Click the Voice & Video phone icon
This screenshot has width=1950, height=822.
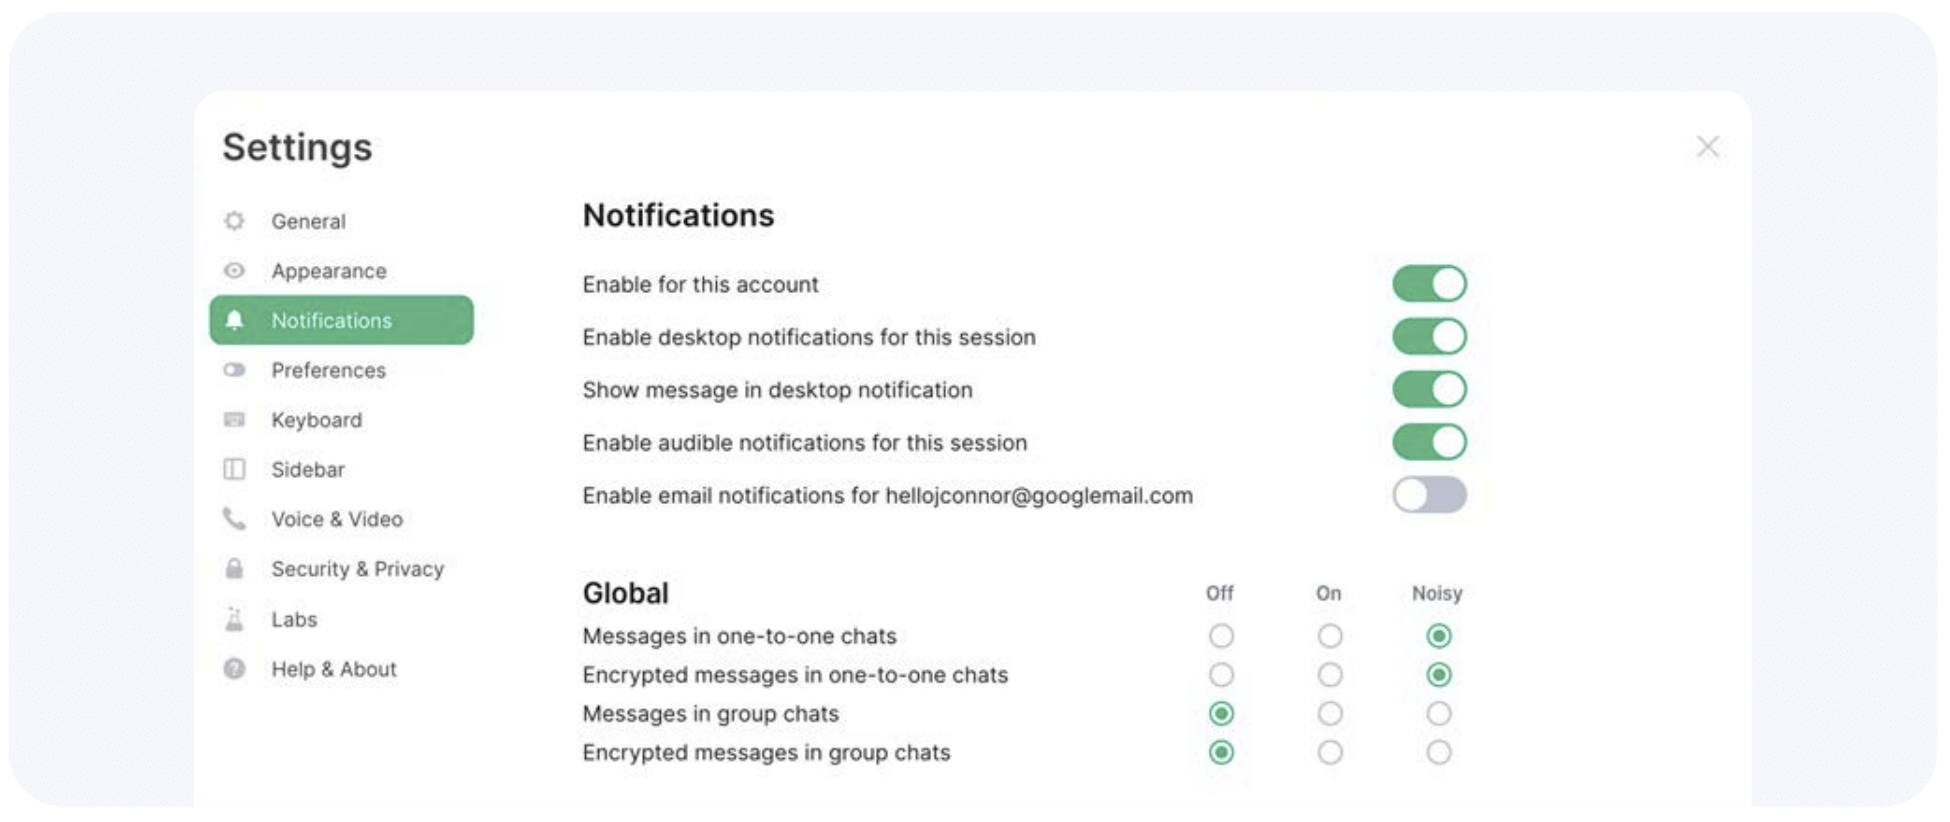pos(234,519)
